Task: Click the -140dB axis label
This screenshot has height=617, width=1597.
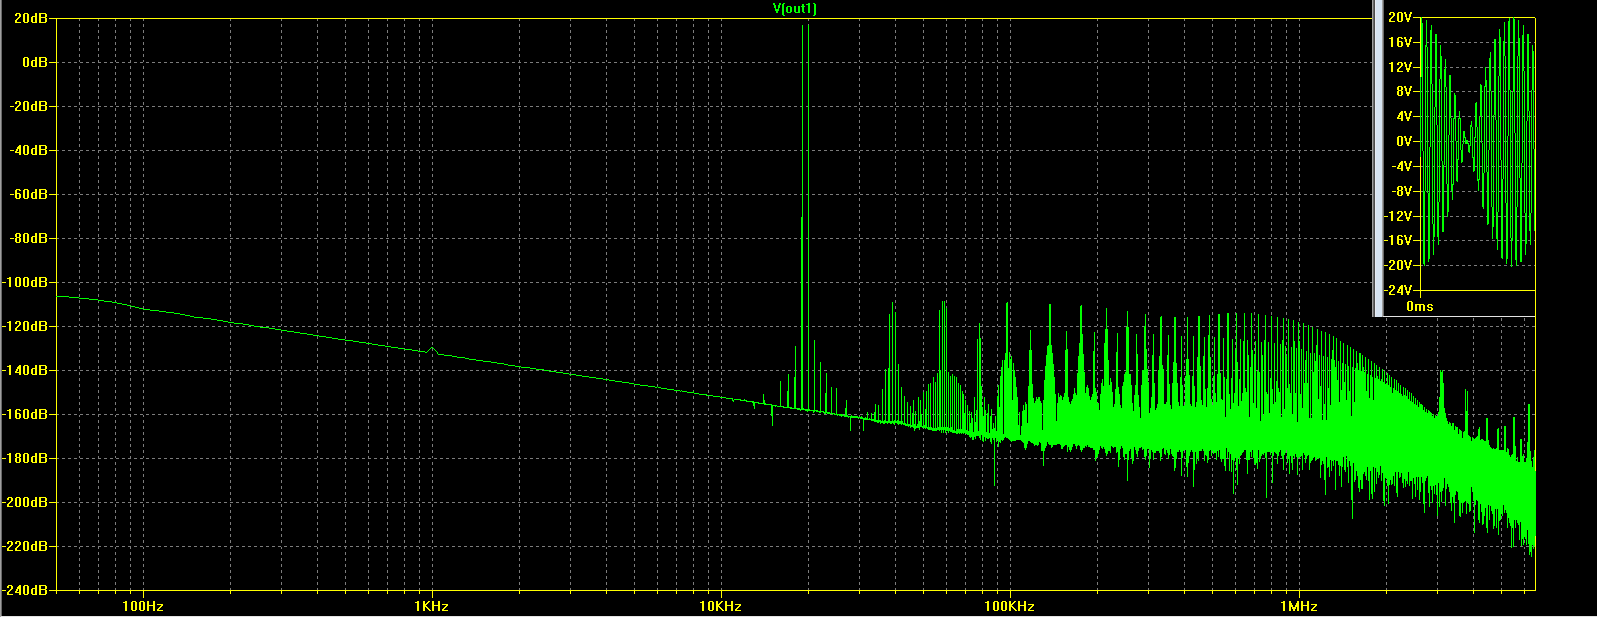Action: pyautogui.click(x=26, y=370)
